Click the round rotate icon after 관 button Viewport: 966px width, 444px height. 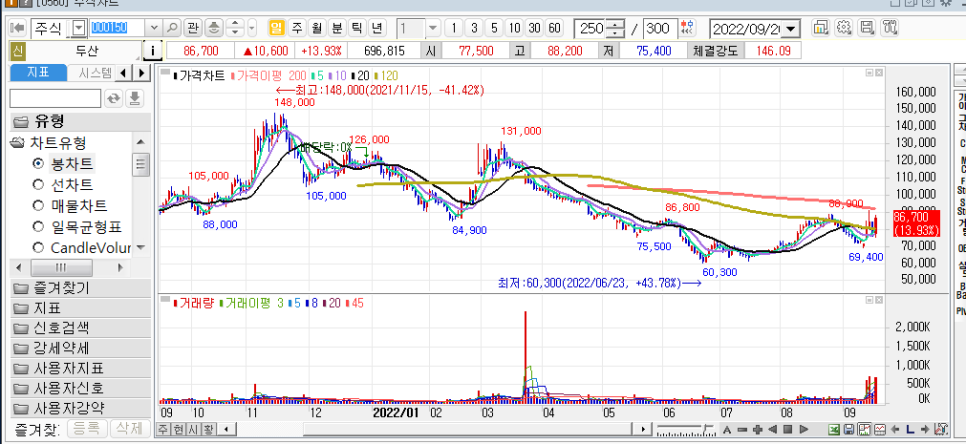click(213, 28)
